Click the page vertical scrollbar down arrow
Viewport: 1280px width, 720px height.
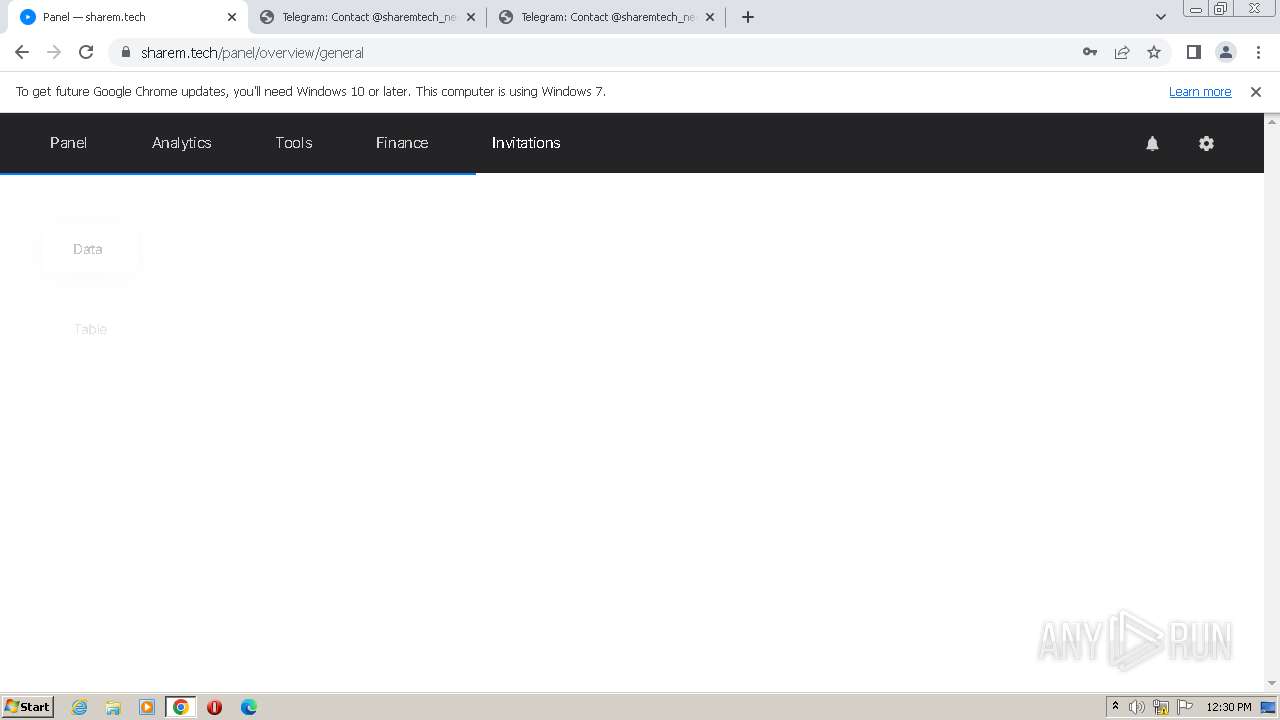click(1272, 683)
